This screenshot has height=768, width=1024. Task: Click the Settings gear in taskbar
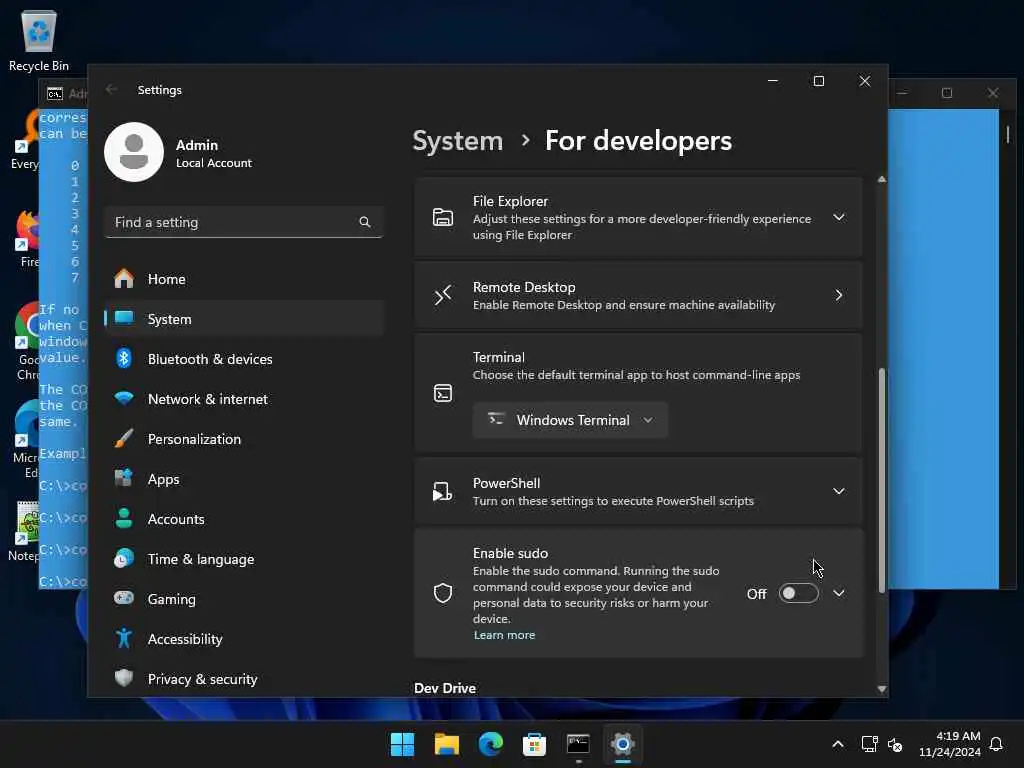click(x=622, y=744)
